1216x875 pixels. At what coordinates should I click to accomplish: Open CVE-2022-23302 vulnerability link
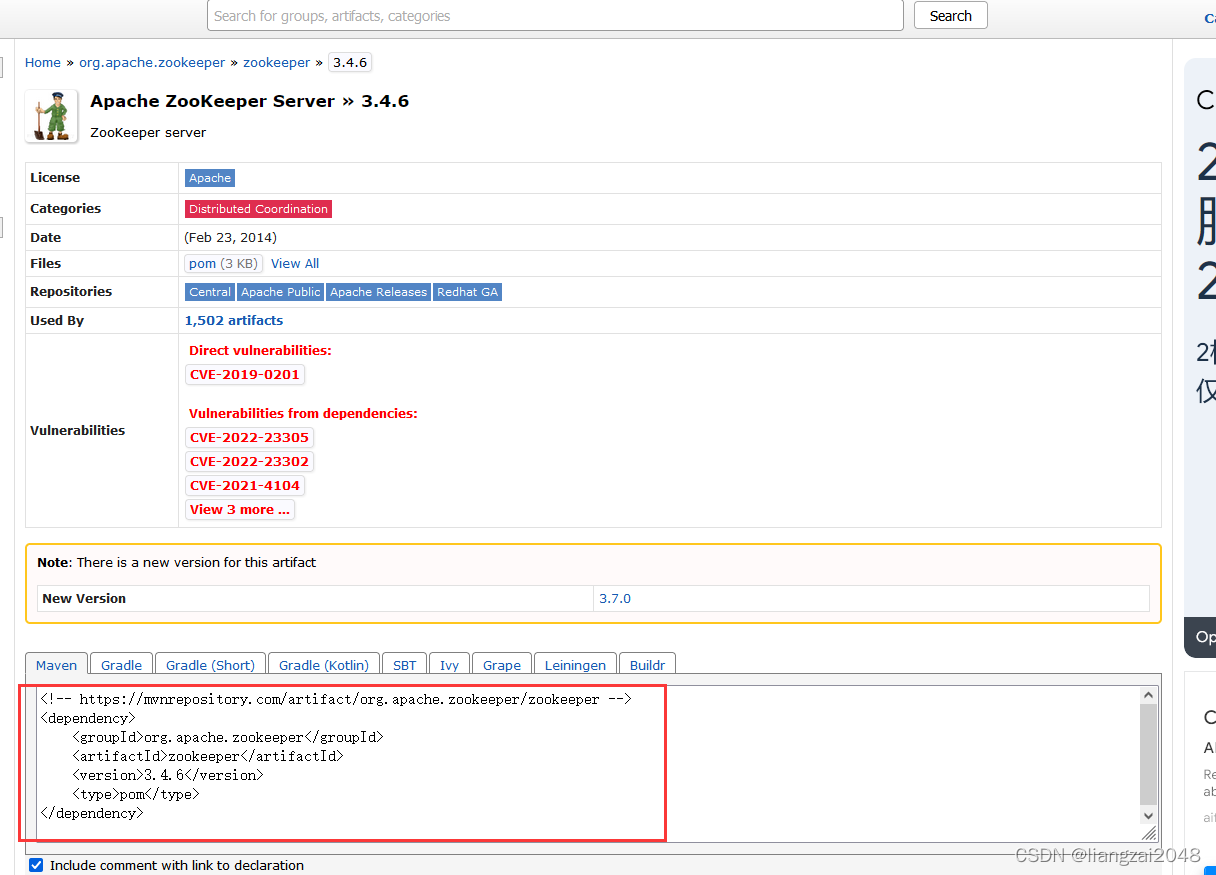coord(249,461)
